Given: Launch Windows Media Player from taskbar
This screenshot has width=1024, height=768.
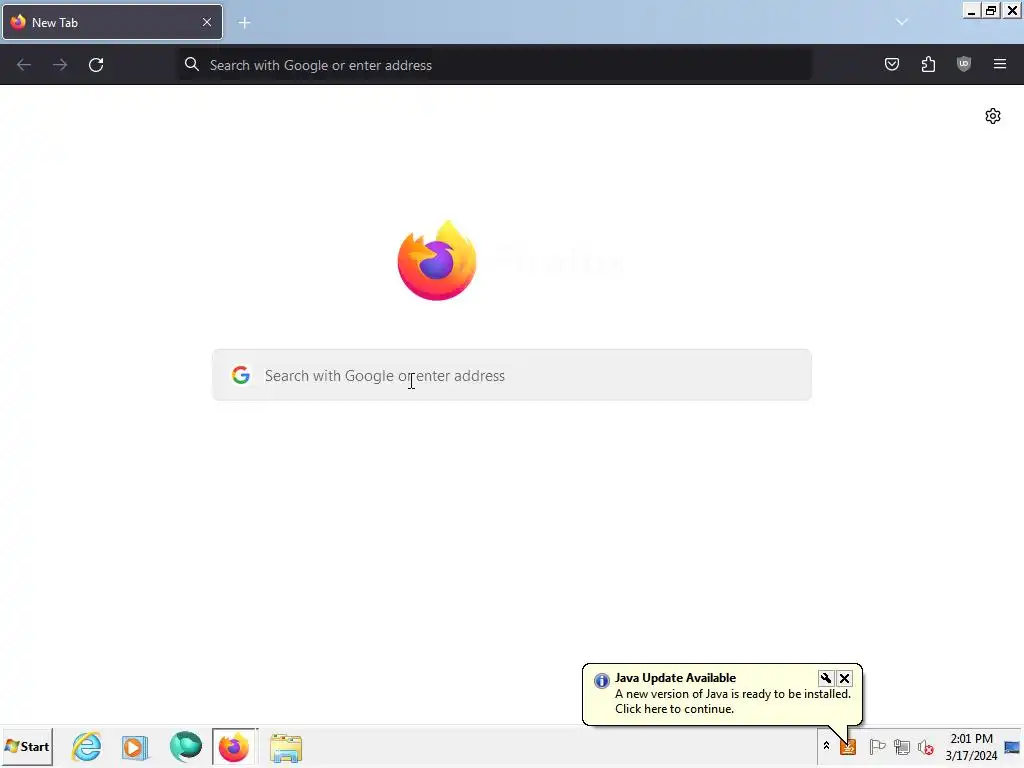Looking at the screenshot, I should click(135, 747).
